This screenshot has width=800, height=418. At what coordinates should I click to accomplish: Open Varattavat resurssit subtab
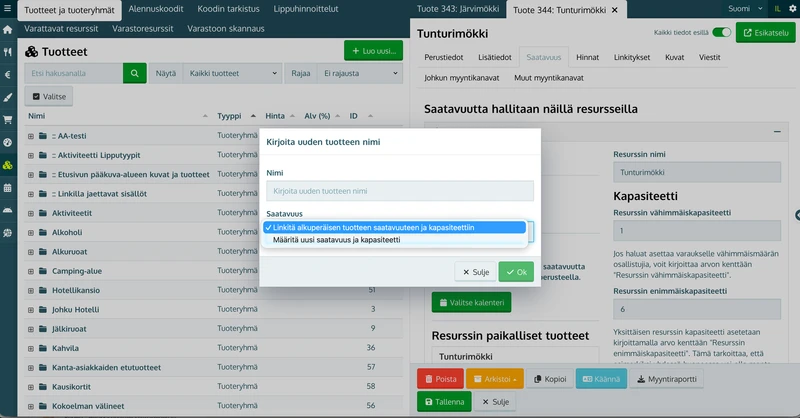point(61,29)
